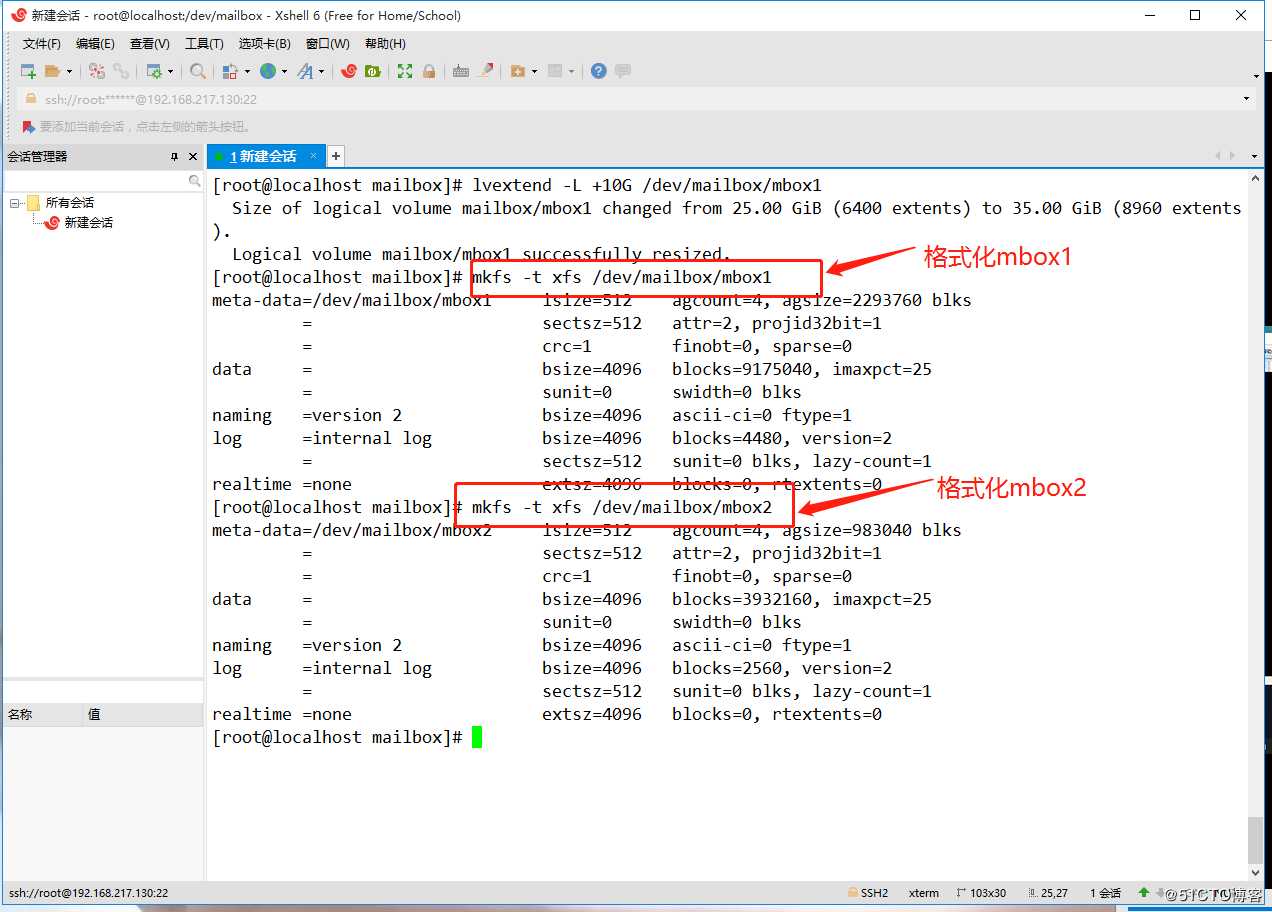Click the green up arrow status icon
The width and height of the screenshot is (1272, 912).
click(1143, 893)
